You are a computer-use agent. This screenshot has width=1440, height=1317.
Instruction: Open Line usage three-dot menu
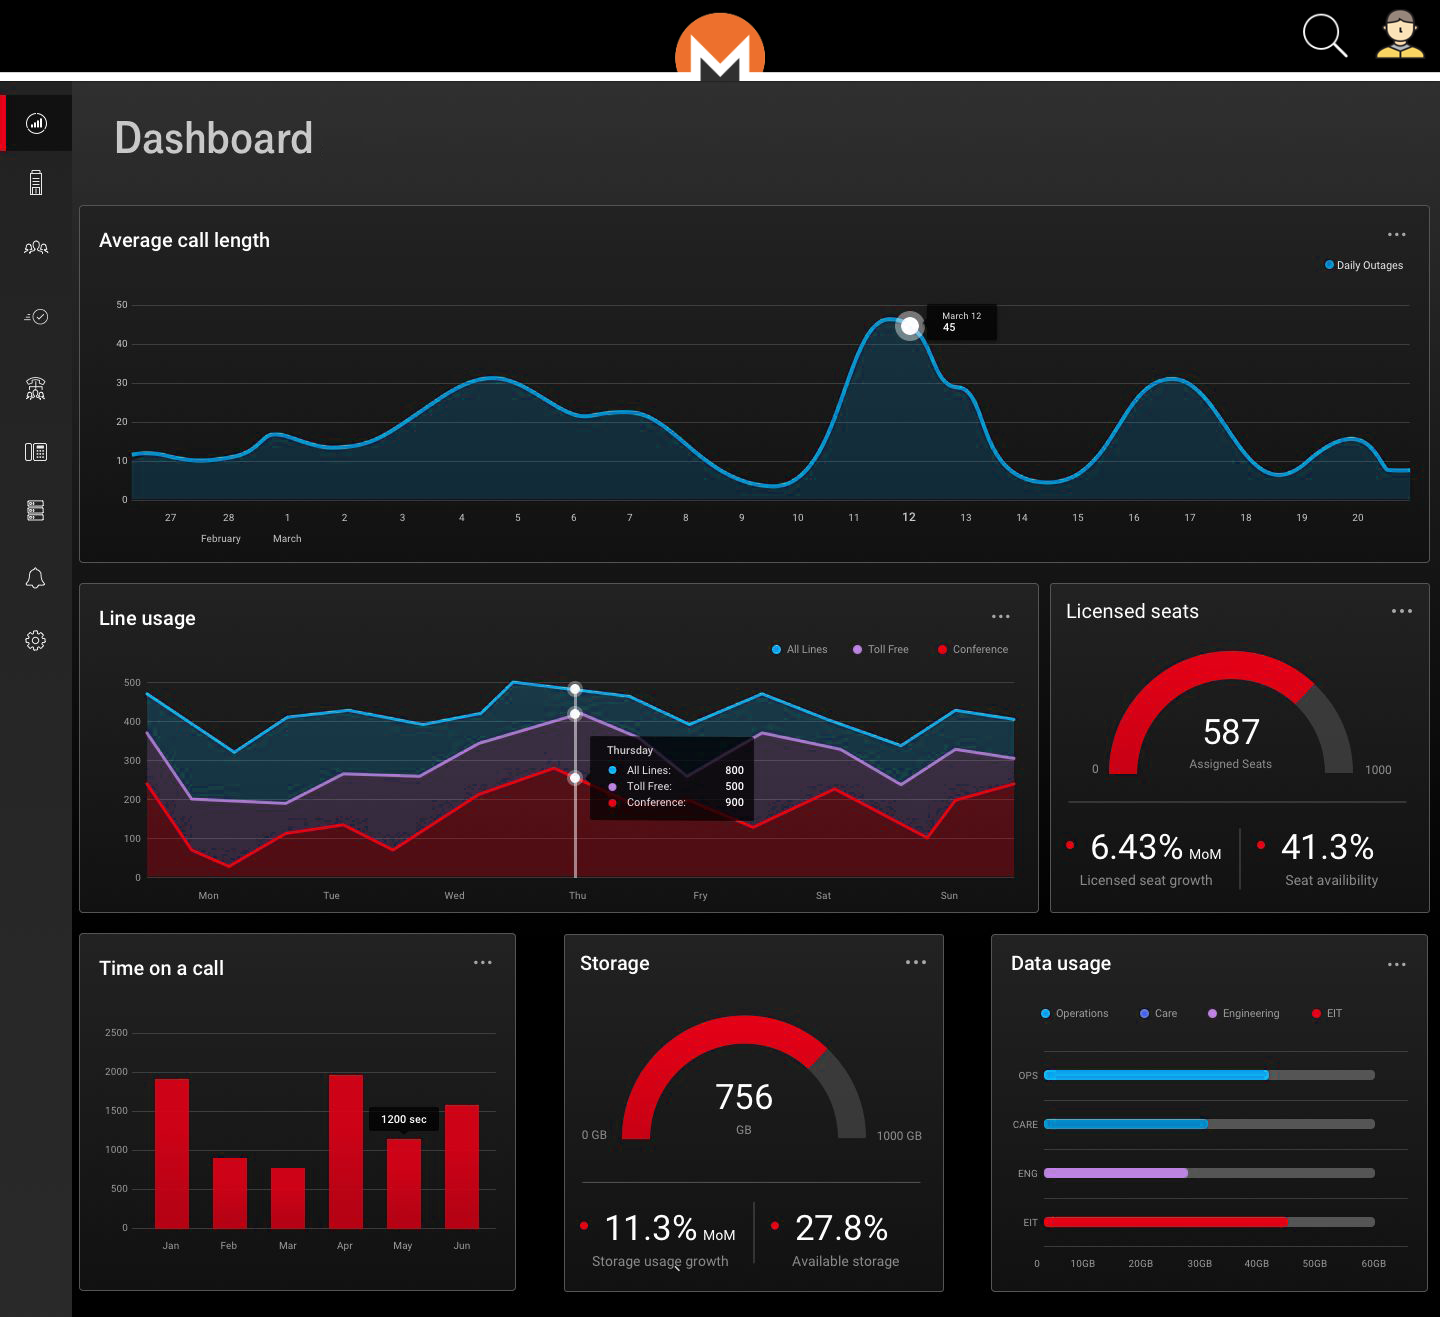click(x=1000, y=617)
